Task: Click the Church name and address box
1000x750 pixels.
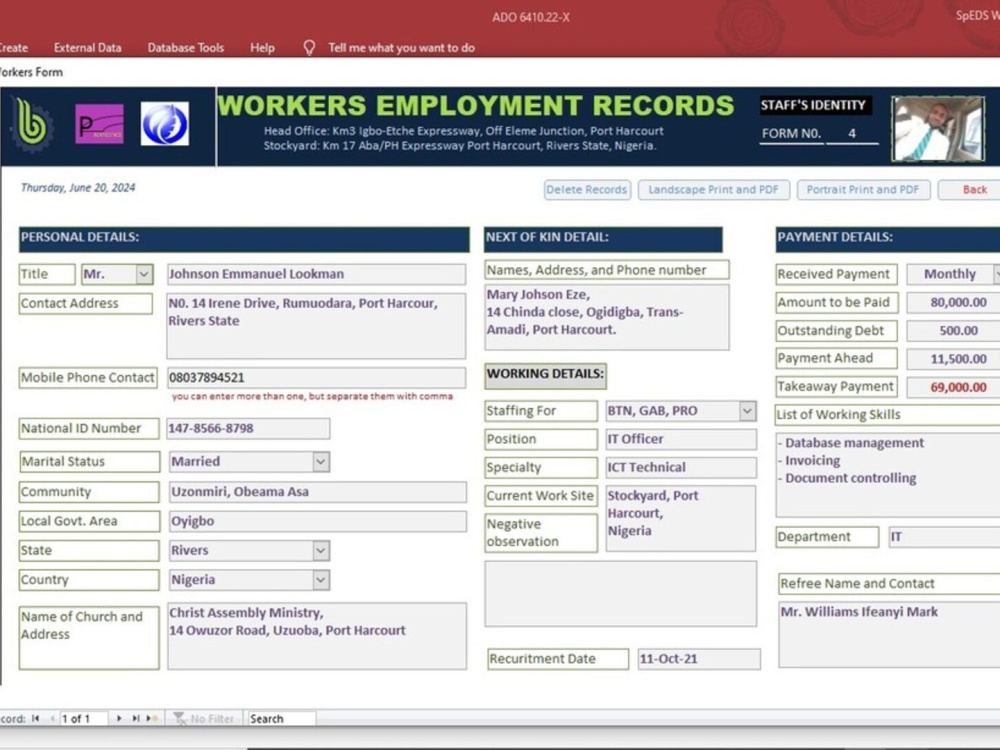Action: tap(317, 636)
